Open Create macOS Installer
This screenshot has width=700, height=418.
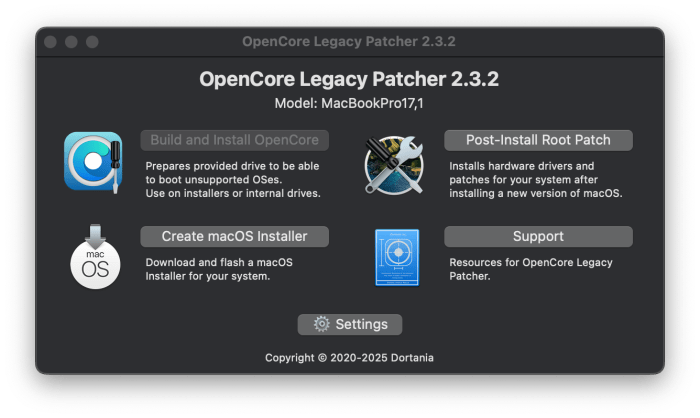coord(235,237)
